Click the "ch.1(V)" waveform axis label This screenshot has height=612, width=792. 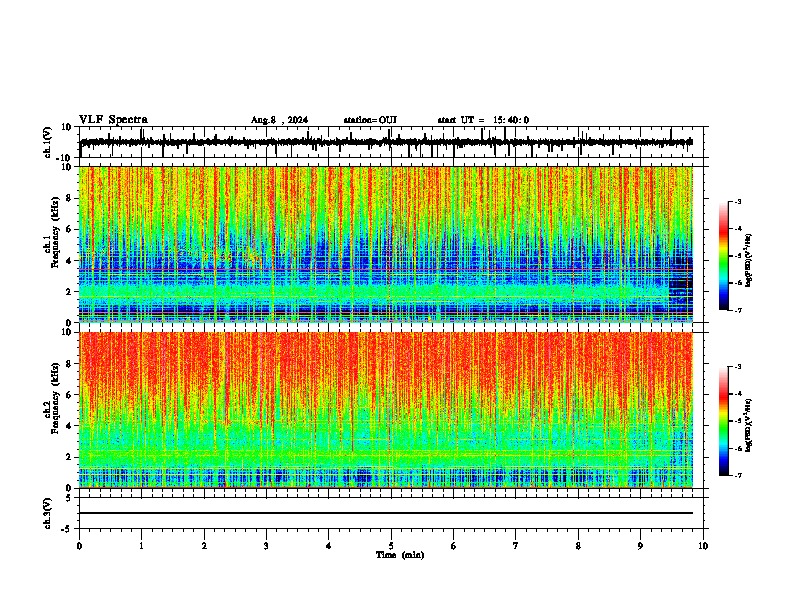coord(48,142)
